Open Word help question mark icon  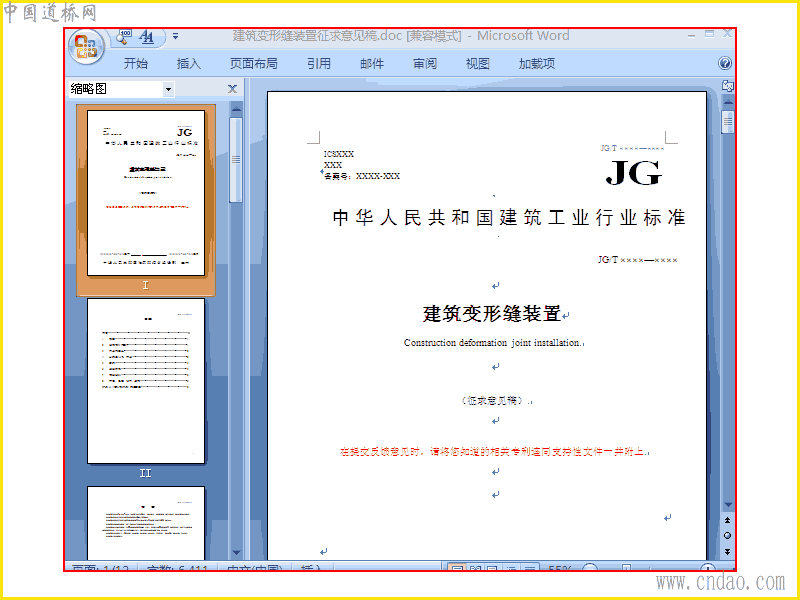click(724, 63)
